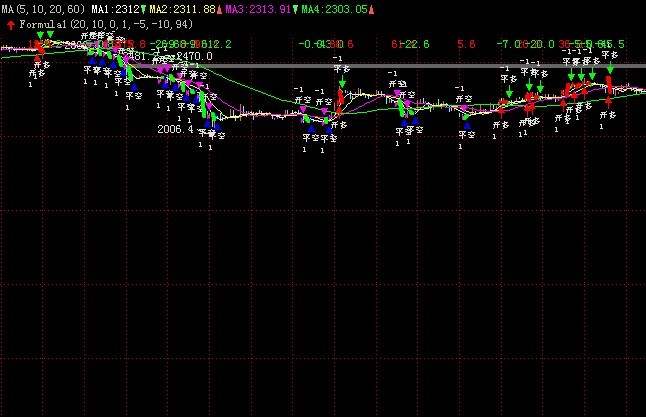
Task: Select the gray horizontal line across chart
Action: [400, 66]
